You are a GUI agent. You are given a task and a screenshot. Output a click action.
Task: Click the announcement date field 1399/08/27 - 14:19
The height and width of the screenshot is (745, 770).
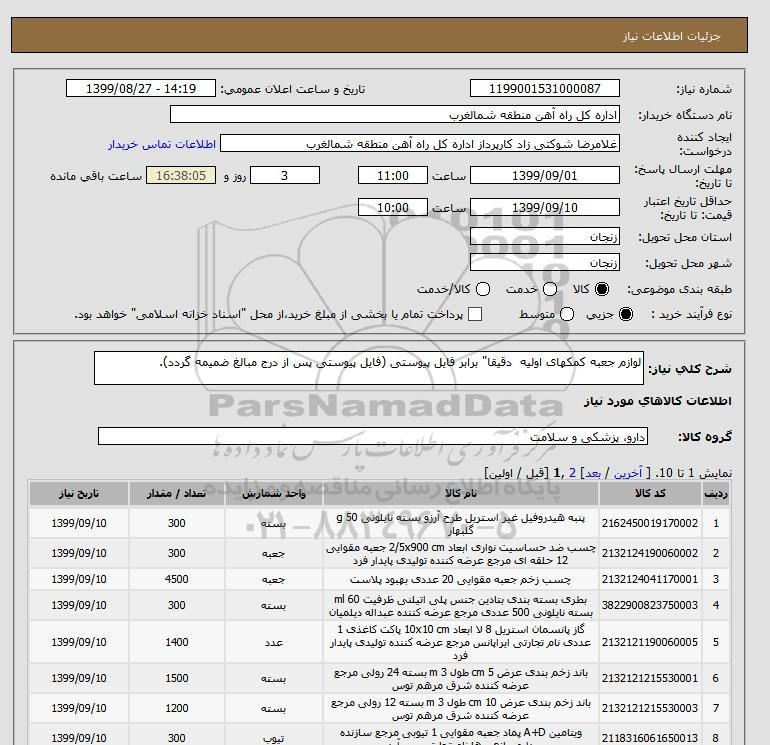click(x=141, y=88)
